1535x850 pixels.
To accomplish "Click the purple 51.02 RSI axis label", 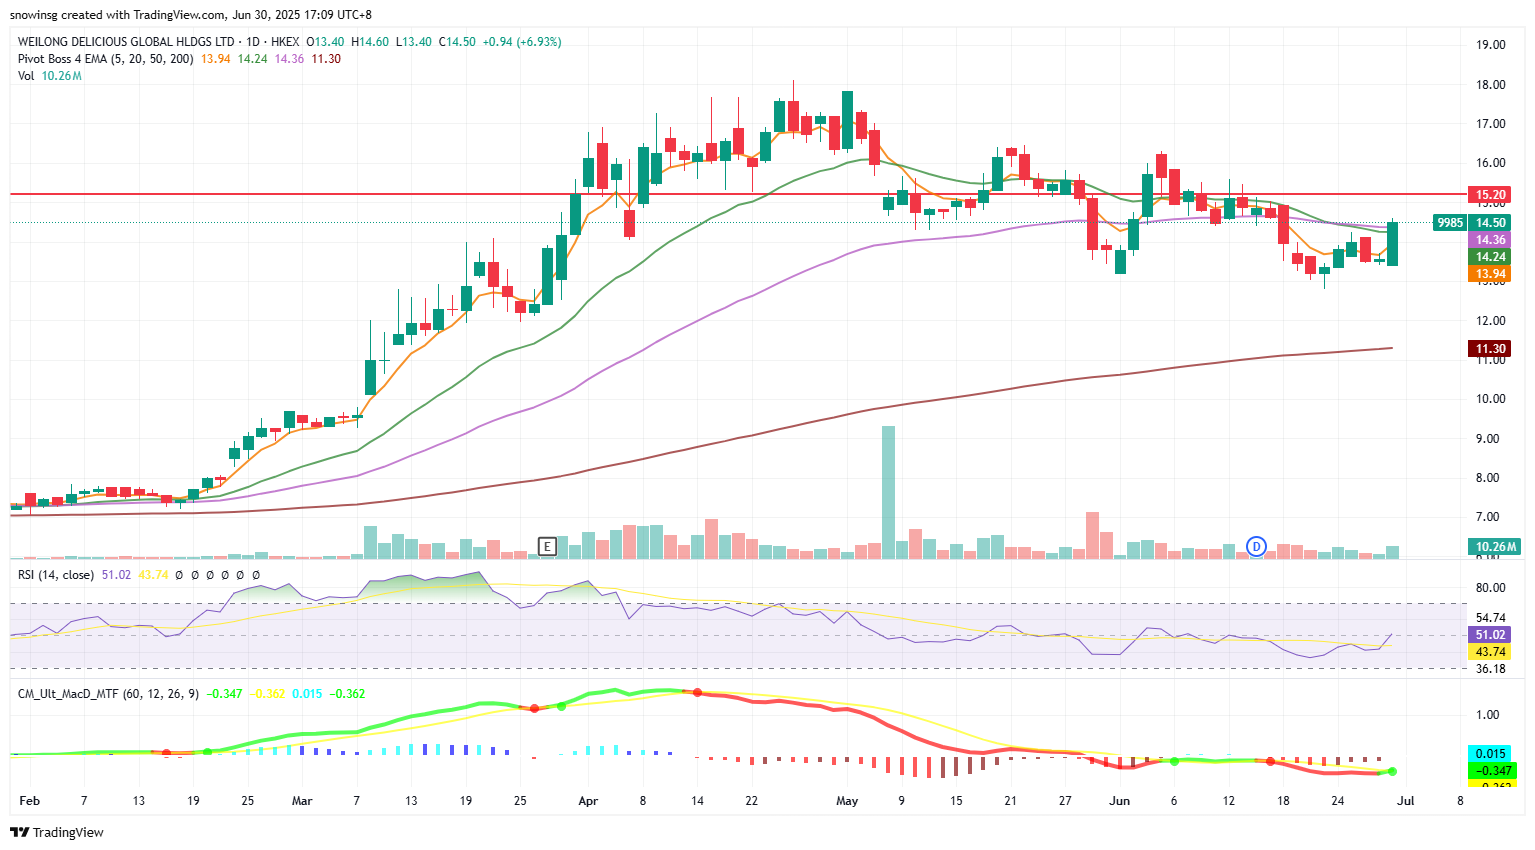I will point(1490,635).
